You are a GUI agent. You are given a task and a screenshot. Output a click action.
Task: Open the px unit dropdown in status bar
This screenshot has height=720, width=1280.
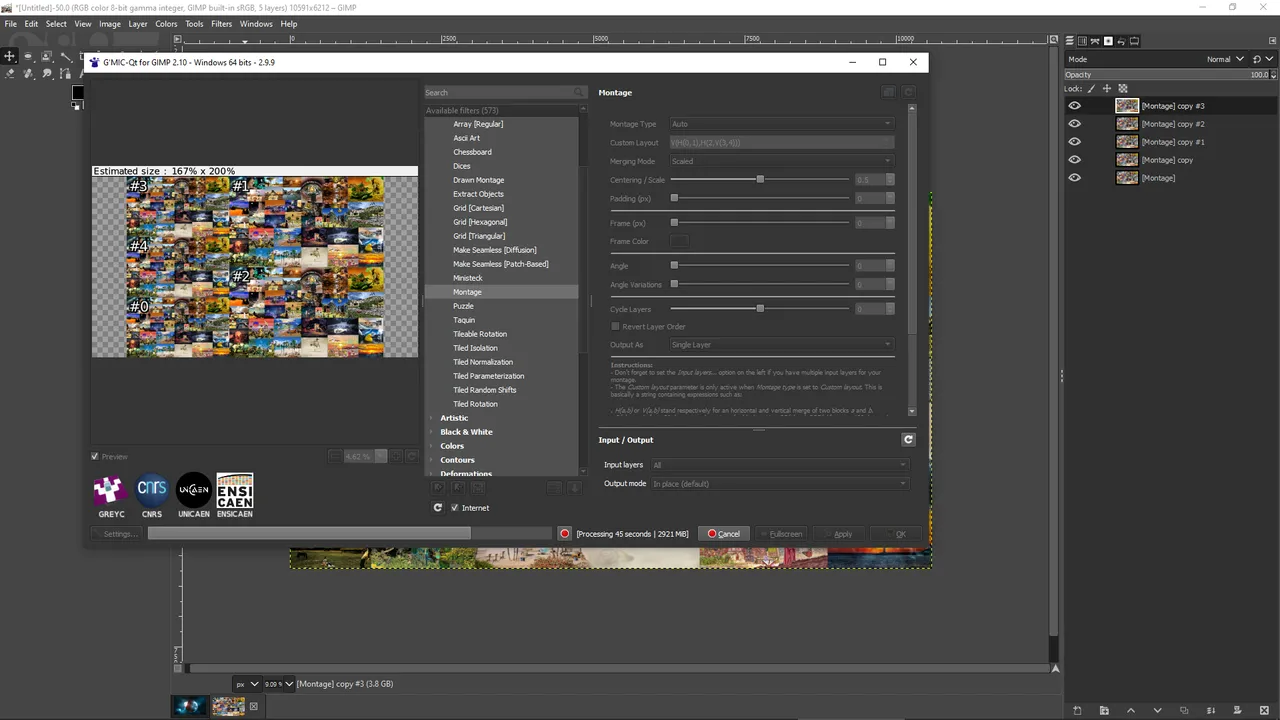pyautogui.click(x=247, y=684)
